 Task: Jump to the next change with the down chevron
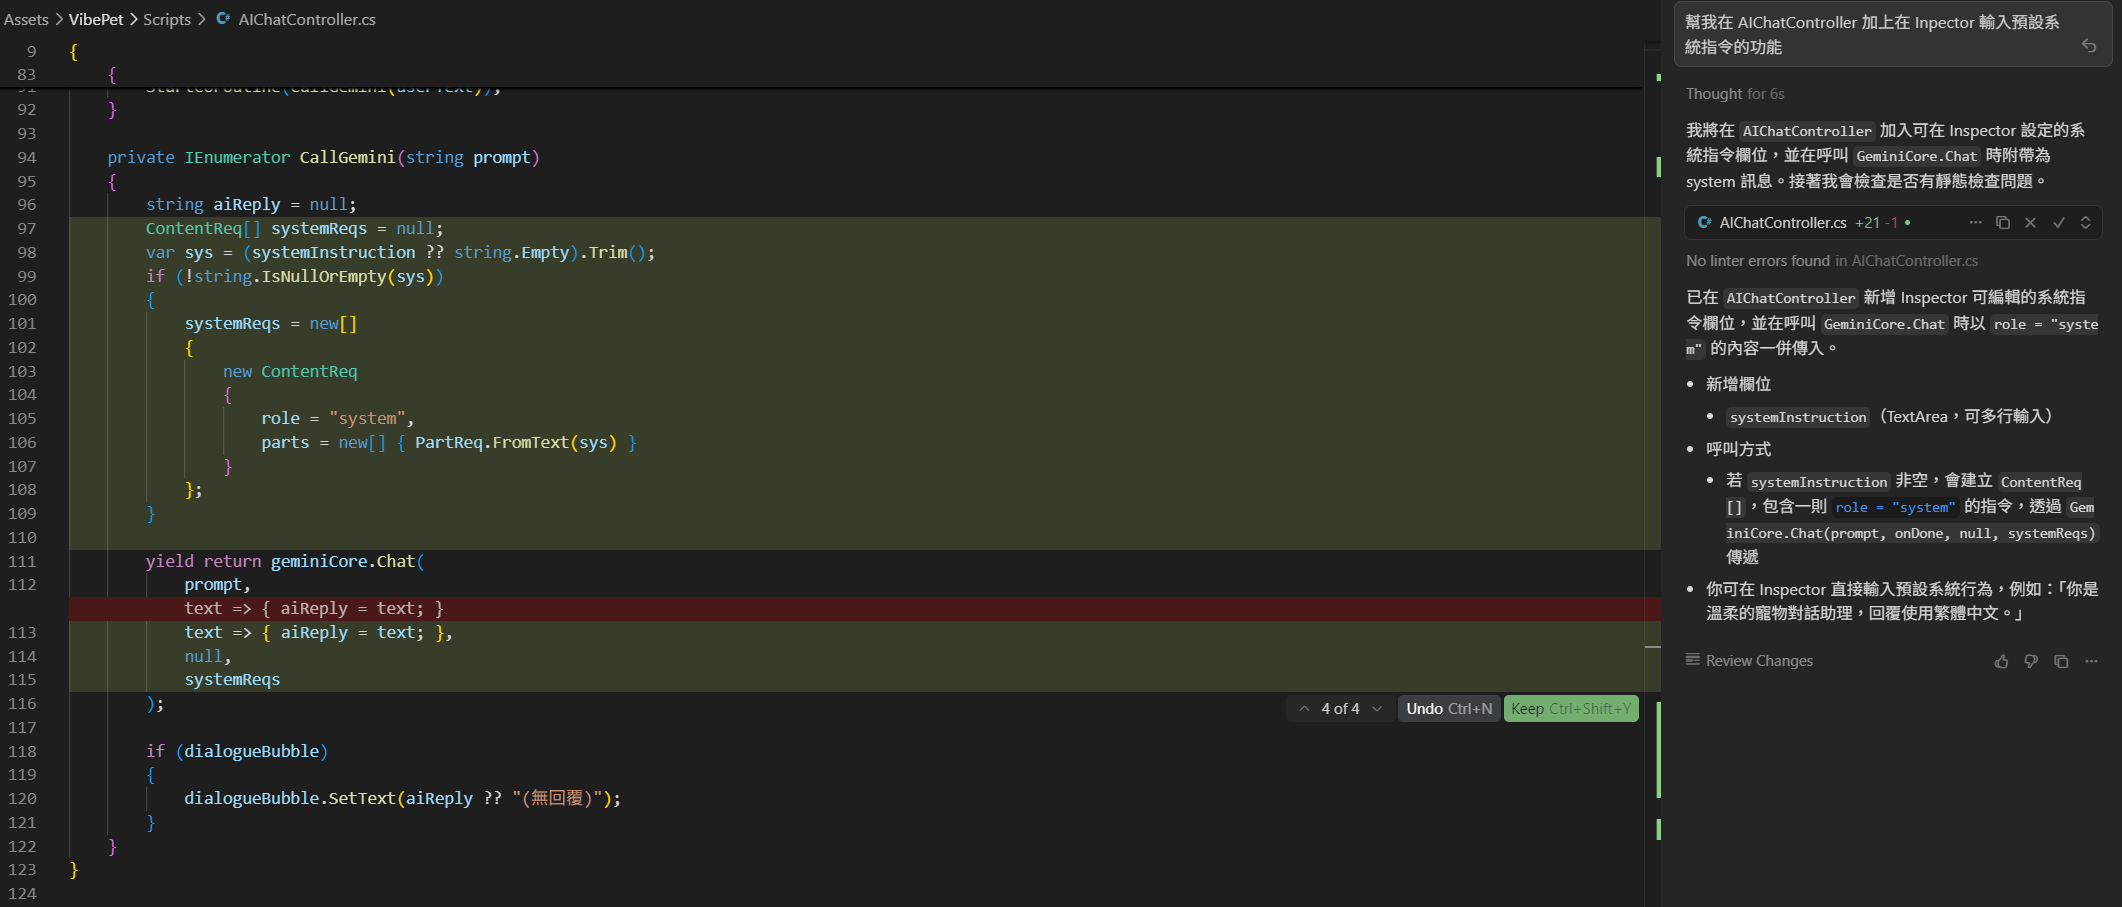point(1377,709)
